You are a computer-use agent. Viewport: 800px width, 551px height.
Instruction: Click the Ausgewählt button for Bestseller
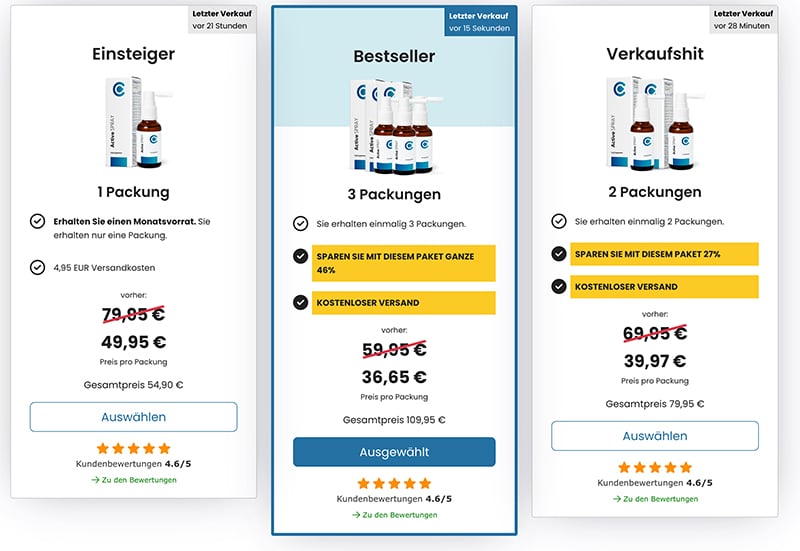(394, 452)
